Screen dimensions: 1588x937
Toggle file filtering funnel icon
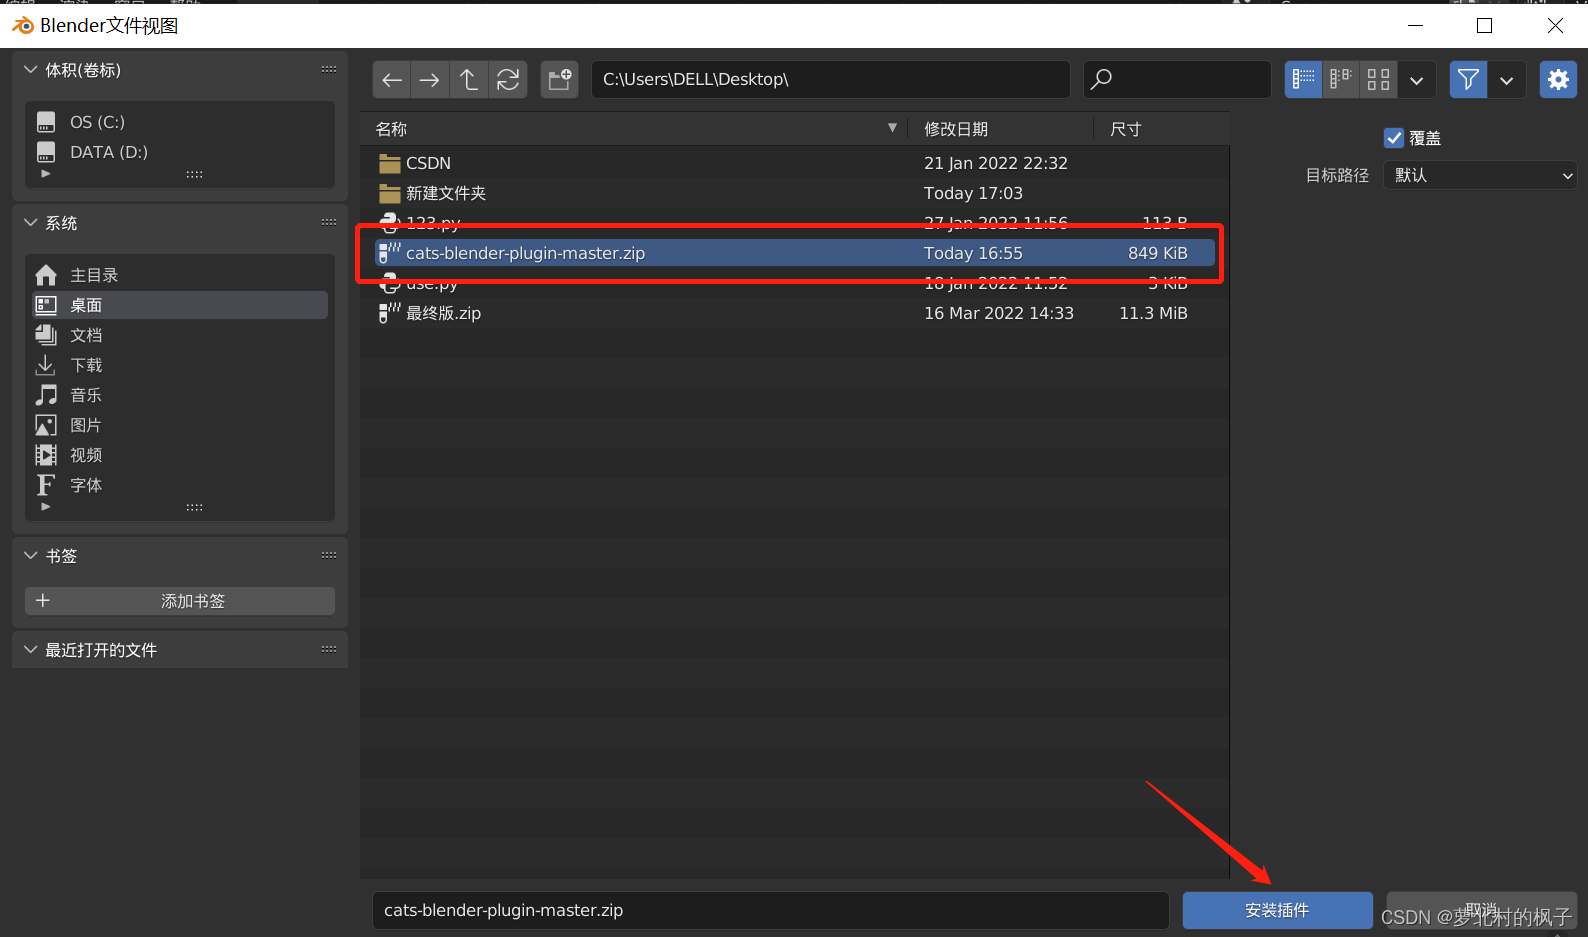click(1468, 80)
